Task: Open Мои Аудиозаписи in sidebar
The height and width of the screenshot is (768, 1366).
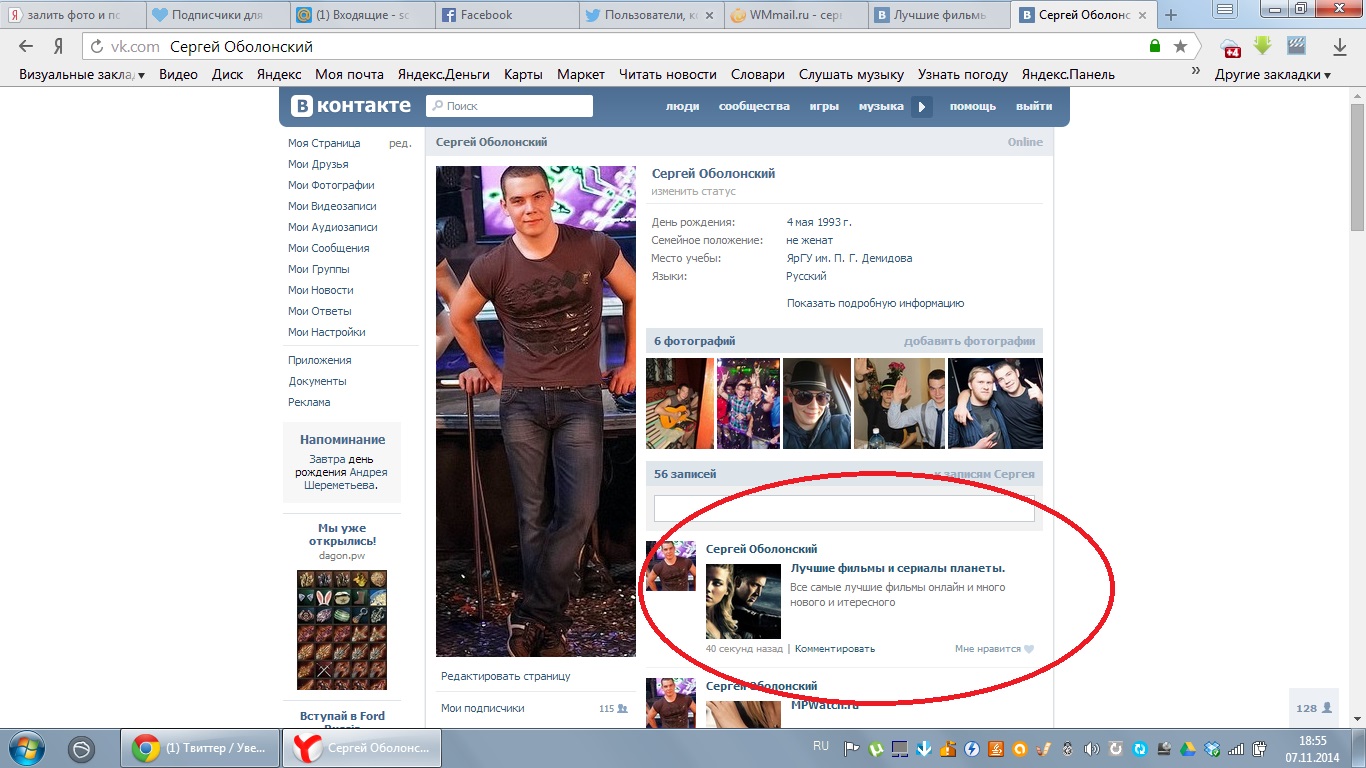Action: 332,227
